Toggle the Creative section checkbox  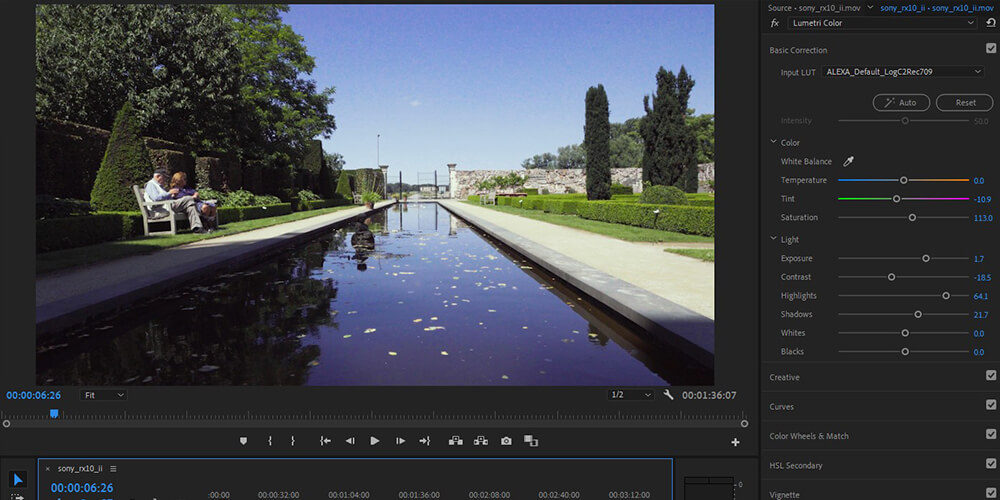[x=990, y=376]
